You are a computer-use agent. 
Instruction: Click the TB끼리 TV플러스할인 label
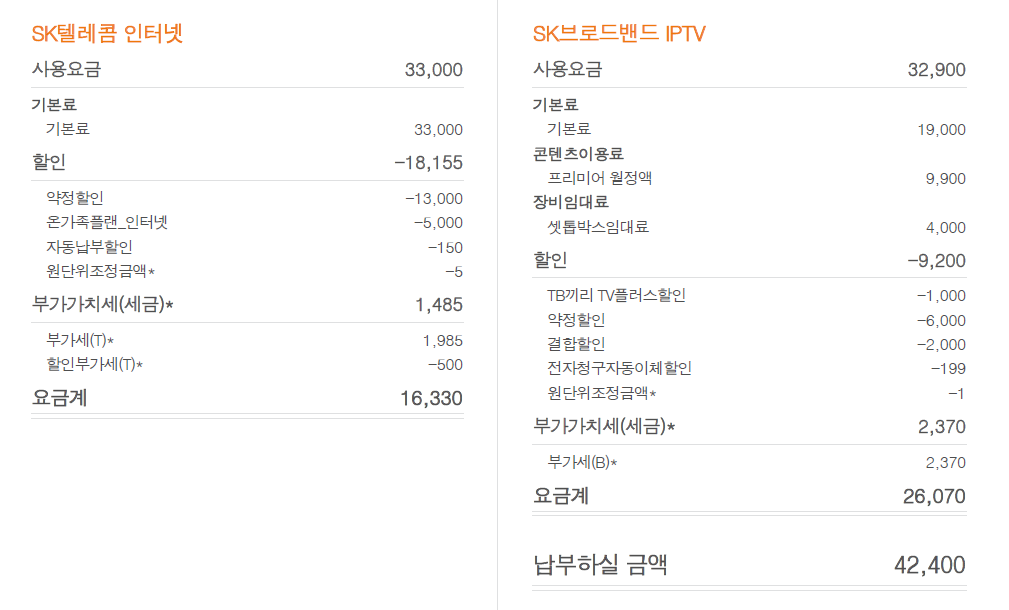tap(616, 295)
